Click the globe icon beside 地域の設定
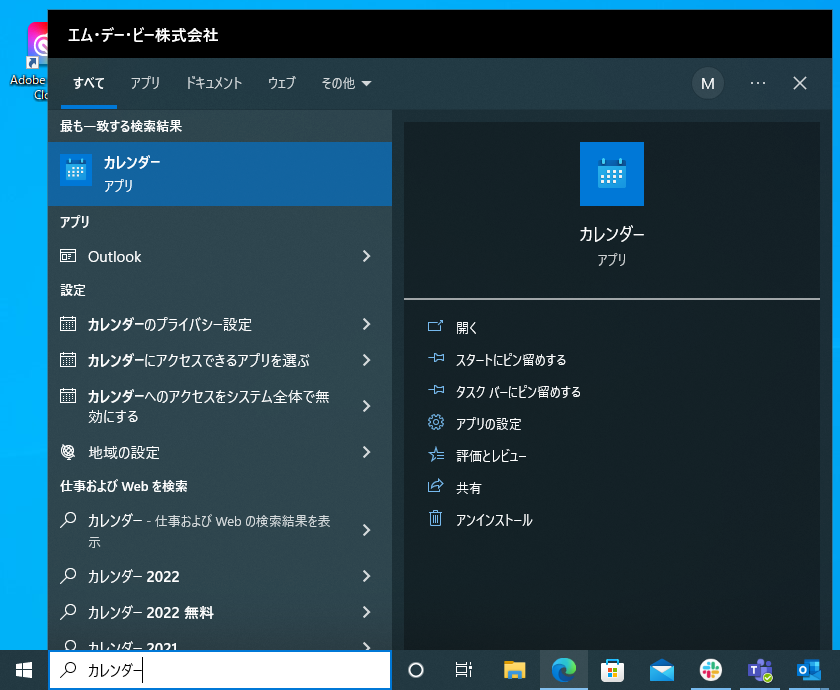 click(68, 452)
